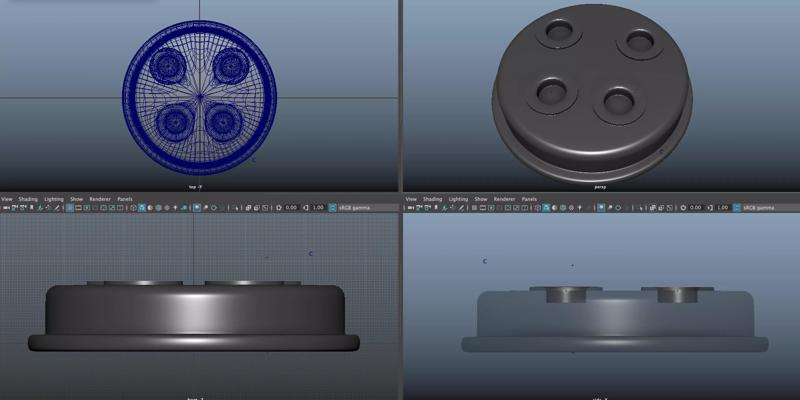
Task: Click Safe Action icon in lower-left panel toolbar
Action: [112, 208]
